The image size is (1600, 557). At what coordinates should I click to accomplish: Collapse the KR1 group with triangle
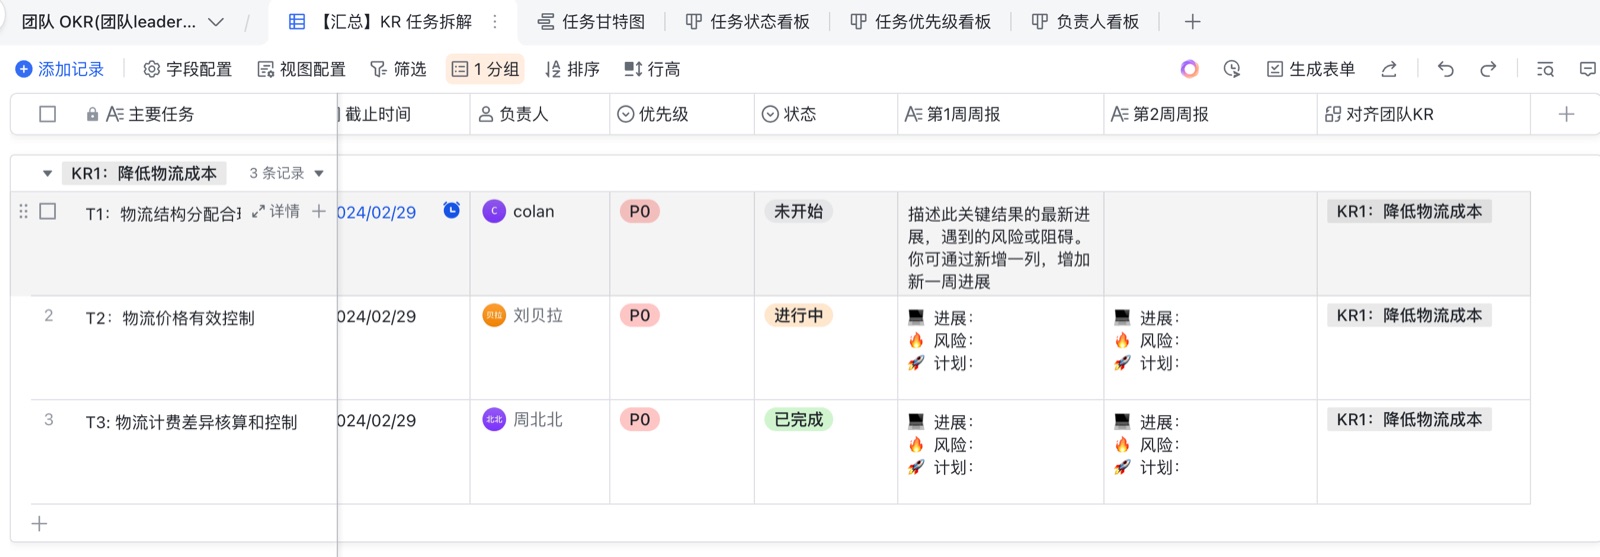[47, 173]
